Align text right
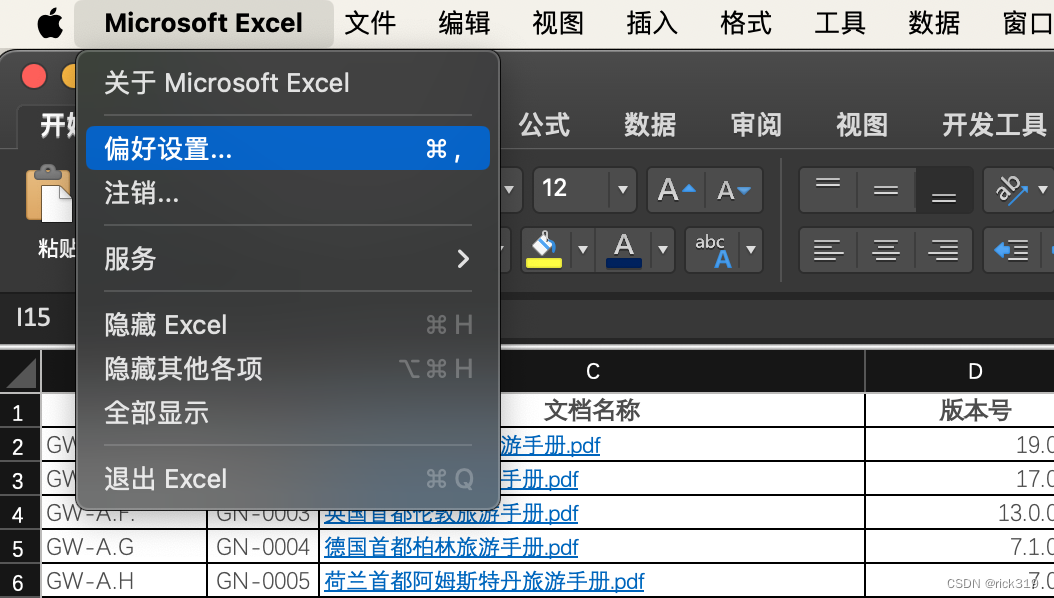Screen dimensions: 1054x598 pos(944,250)
